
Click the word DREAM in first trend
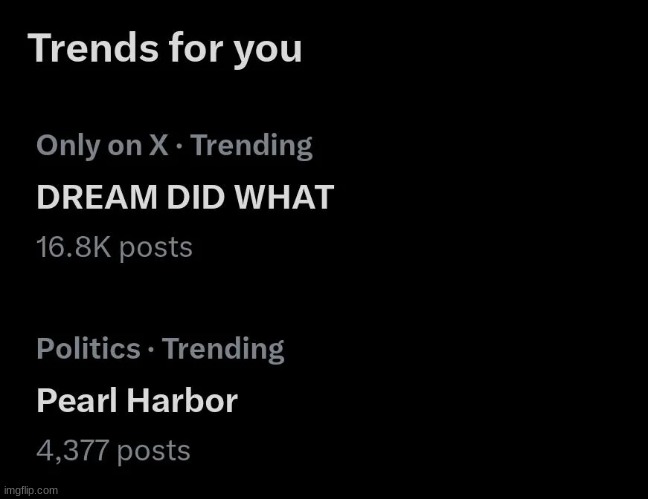pos(97,197)
